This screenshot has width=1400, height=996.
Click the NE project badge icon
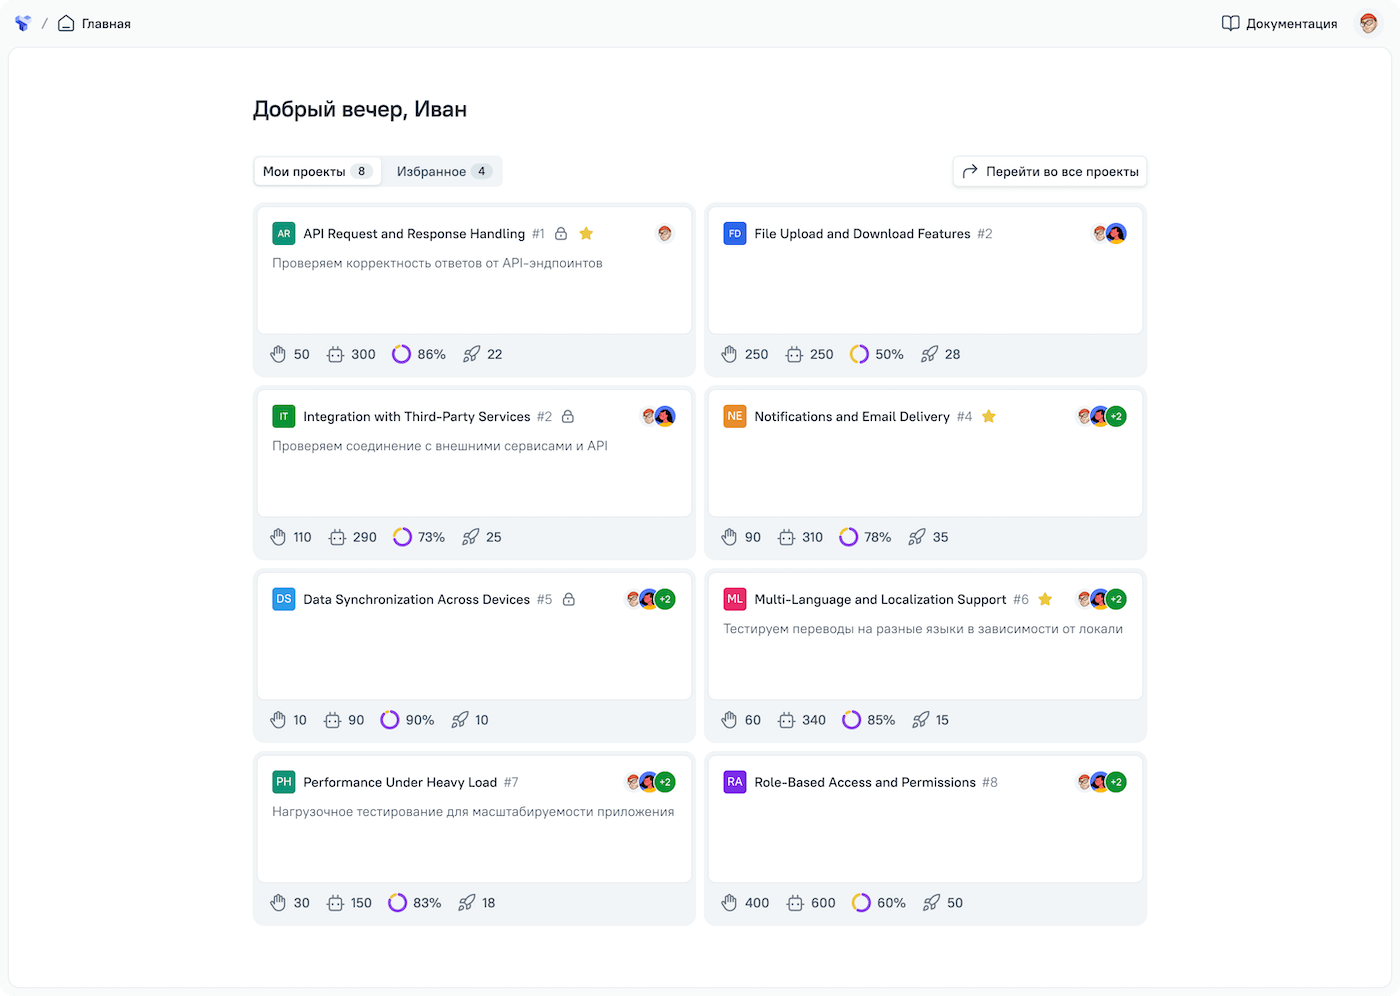point(735,417)
